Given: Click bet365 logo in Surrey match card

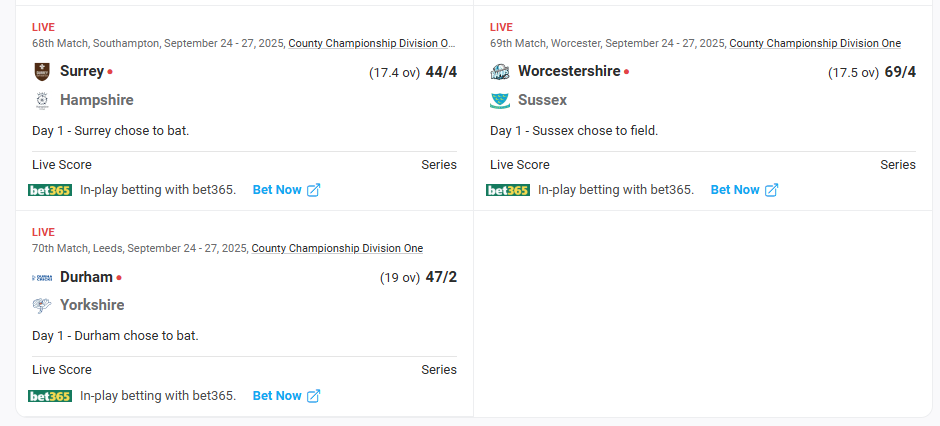Looking at the screenshot, I should click(50, 190).
